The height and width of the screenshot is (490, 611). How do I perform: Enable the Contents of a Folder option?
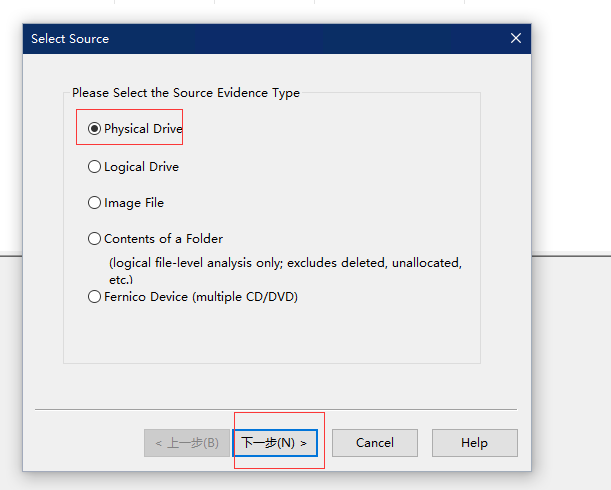pos(95,239)
